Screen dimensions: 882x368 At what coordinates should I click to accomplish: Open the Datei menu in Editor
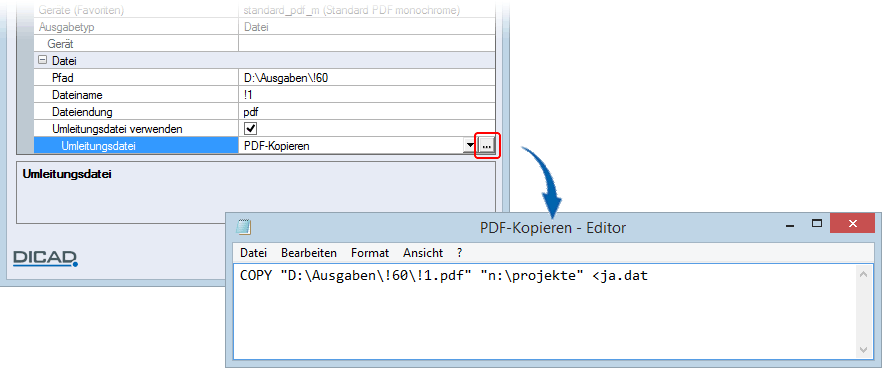(x=254, y=253)
